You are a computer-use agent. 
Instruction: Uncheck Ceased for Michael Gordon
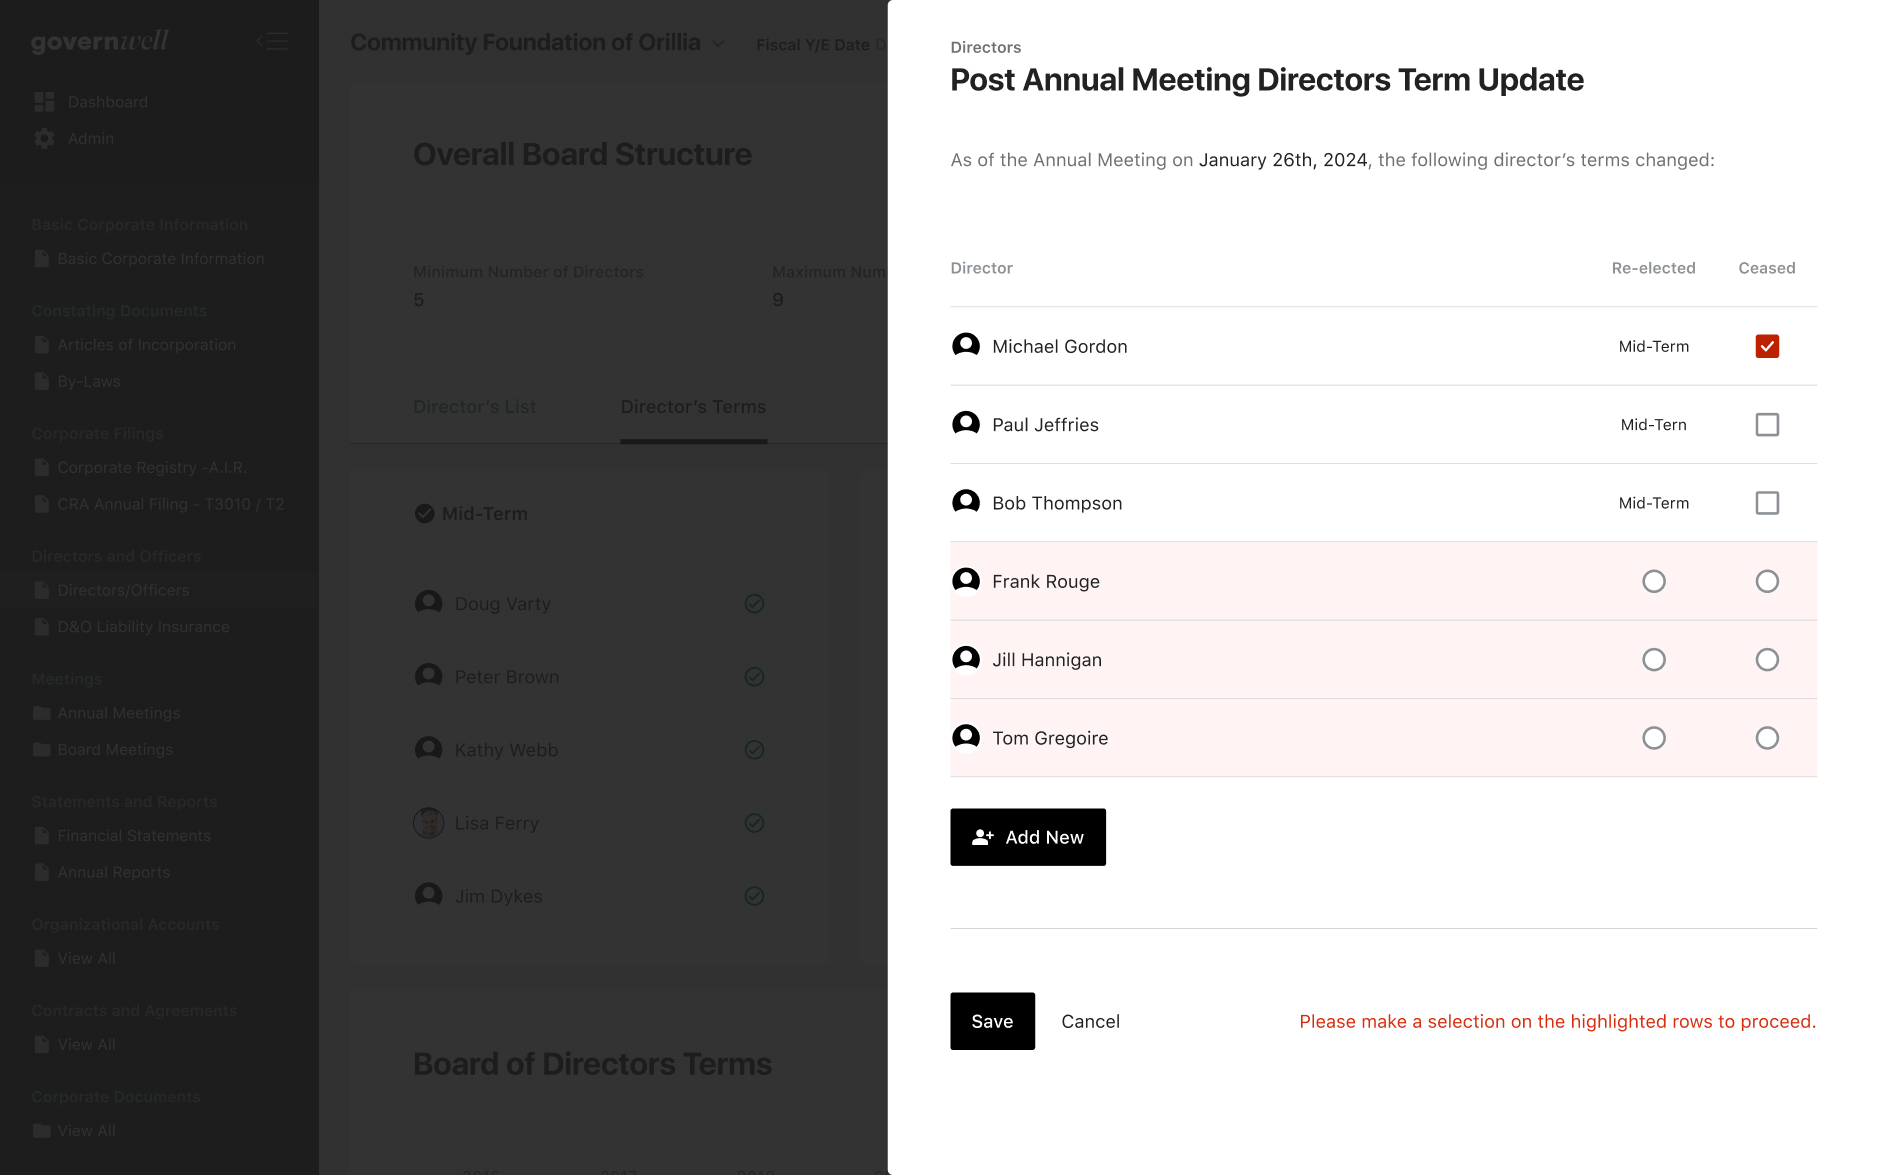tap(1766, 346)
